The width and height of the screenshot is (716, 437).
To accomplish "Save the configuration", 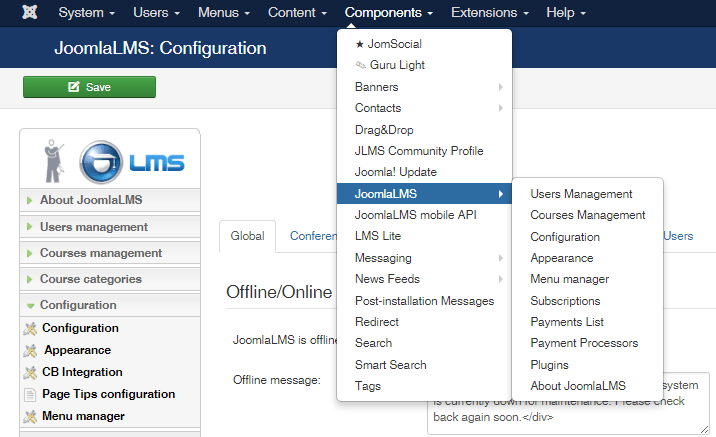I will coord(90,87).
